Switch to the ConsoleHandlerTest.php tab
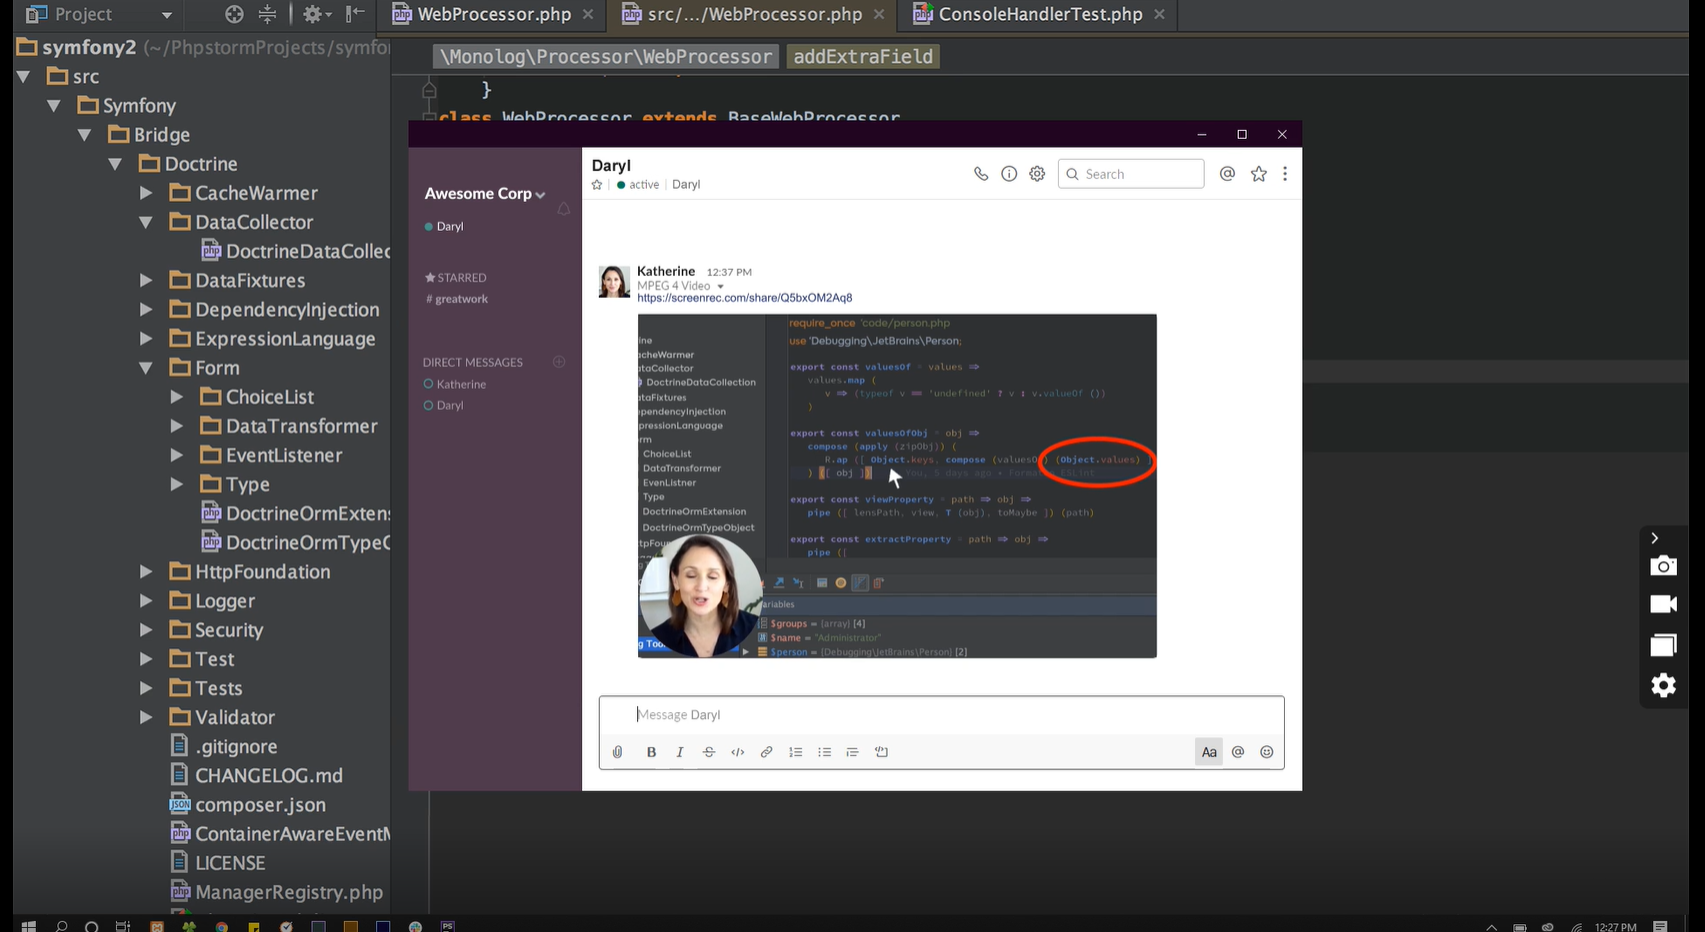1705x932 pixels. (x=1039, y=14)
